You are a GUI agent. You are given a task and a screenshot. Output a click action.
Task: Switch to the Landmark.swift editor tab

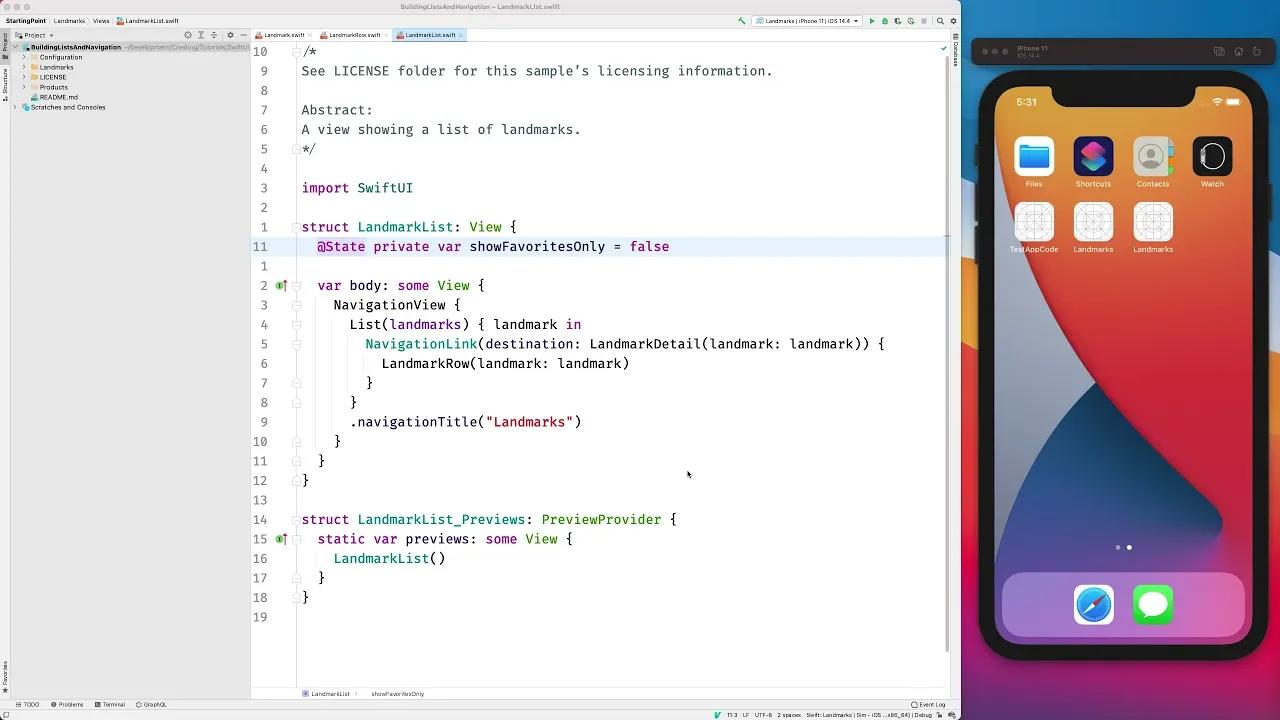pos(284,35)
